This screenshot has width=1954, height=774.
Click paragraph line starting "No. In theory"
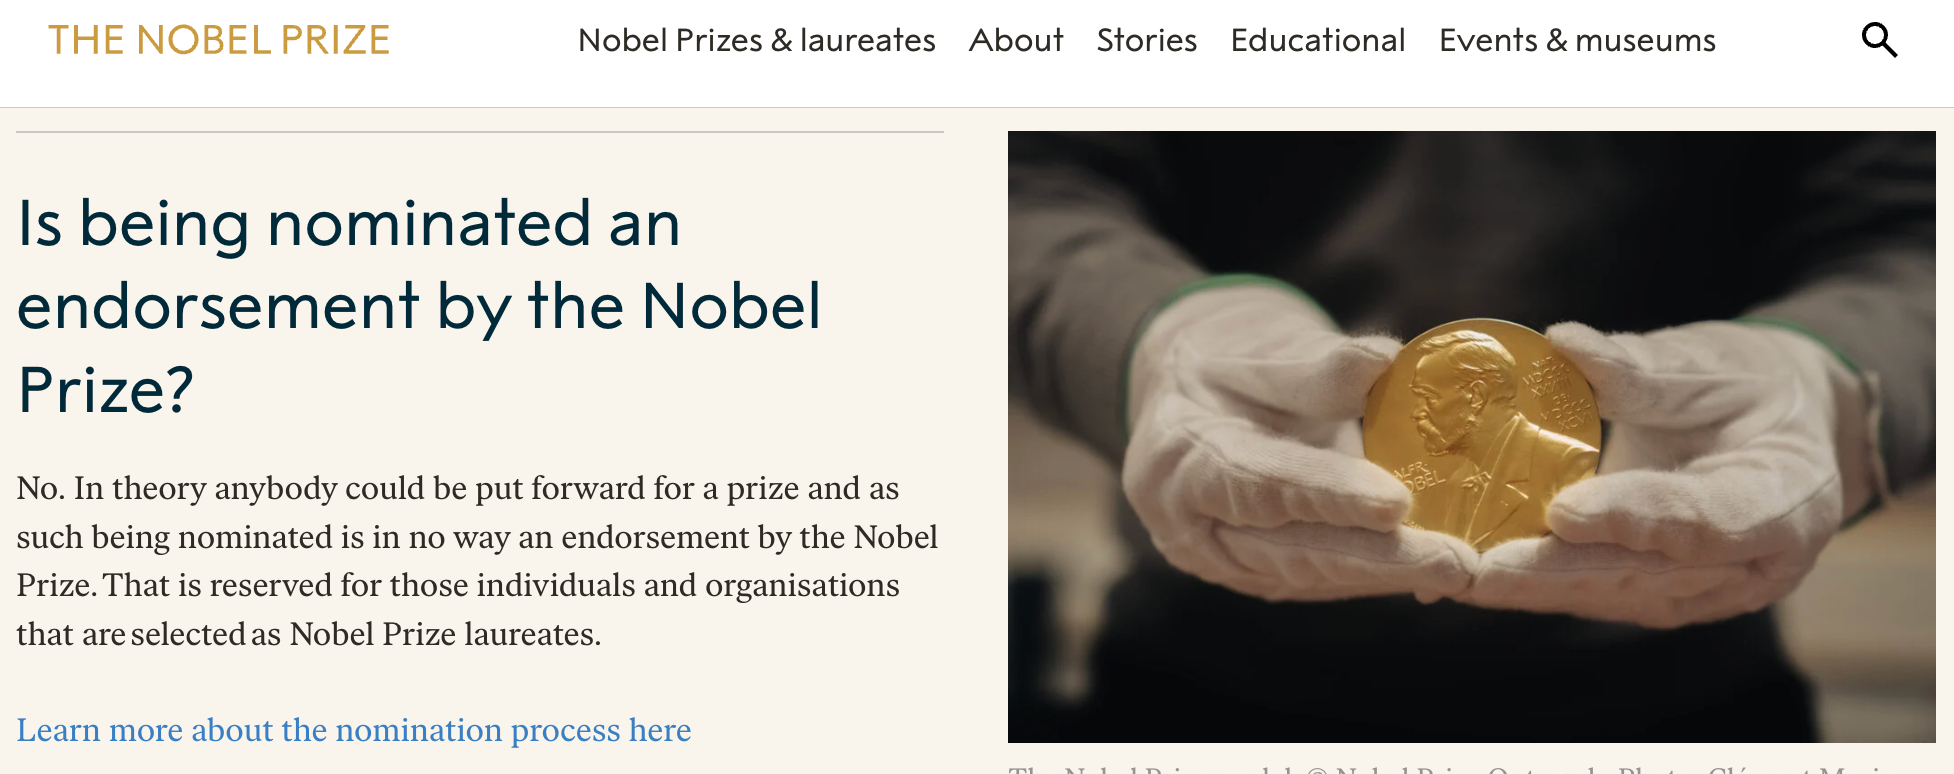click(457, 488)
